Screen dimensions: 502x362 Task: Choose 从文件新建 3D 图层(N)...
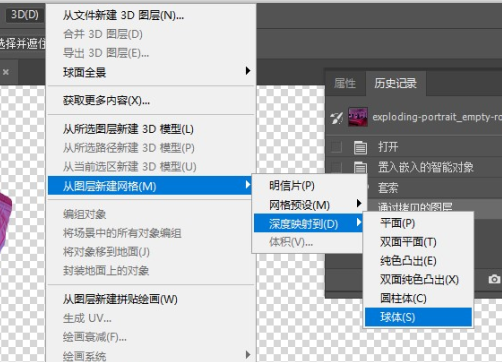tap(151, 15)
